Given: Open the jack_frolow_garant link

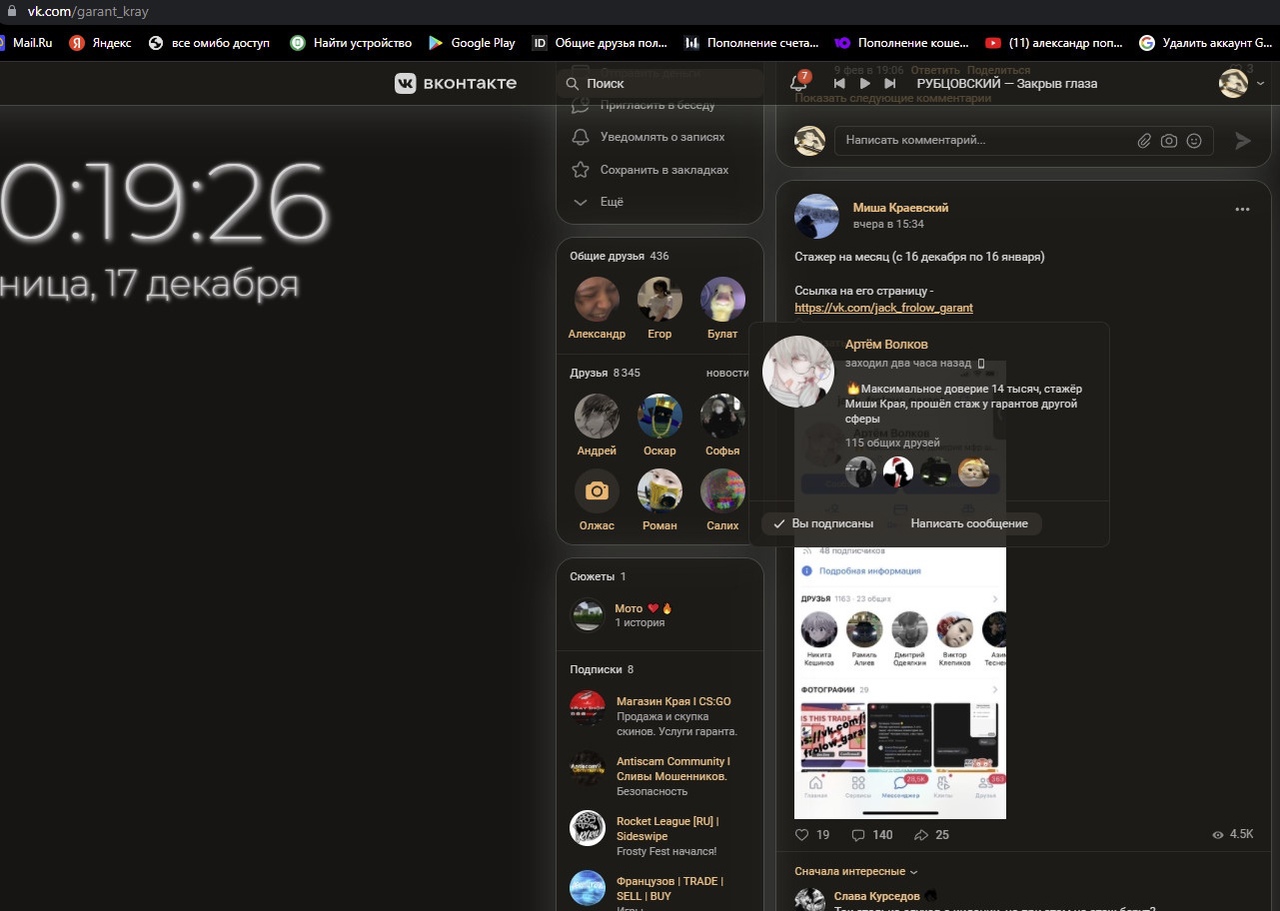Looking at the screenshot, I should [883, 308].
